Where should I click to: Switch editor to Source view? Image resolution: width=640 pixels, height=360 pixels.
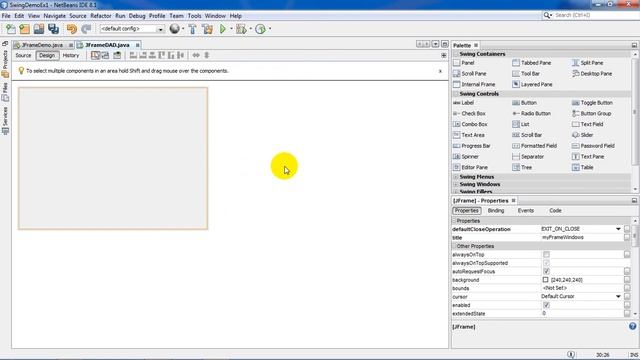[23, 56]
